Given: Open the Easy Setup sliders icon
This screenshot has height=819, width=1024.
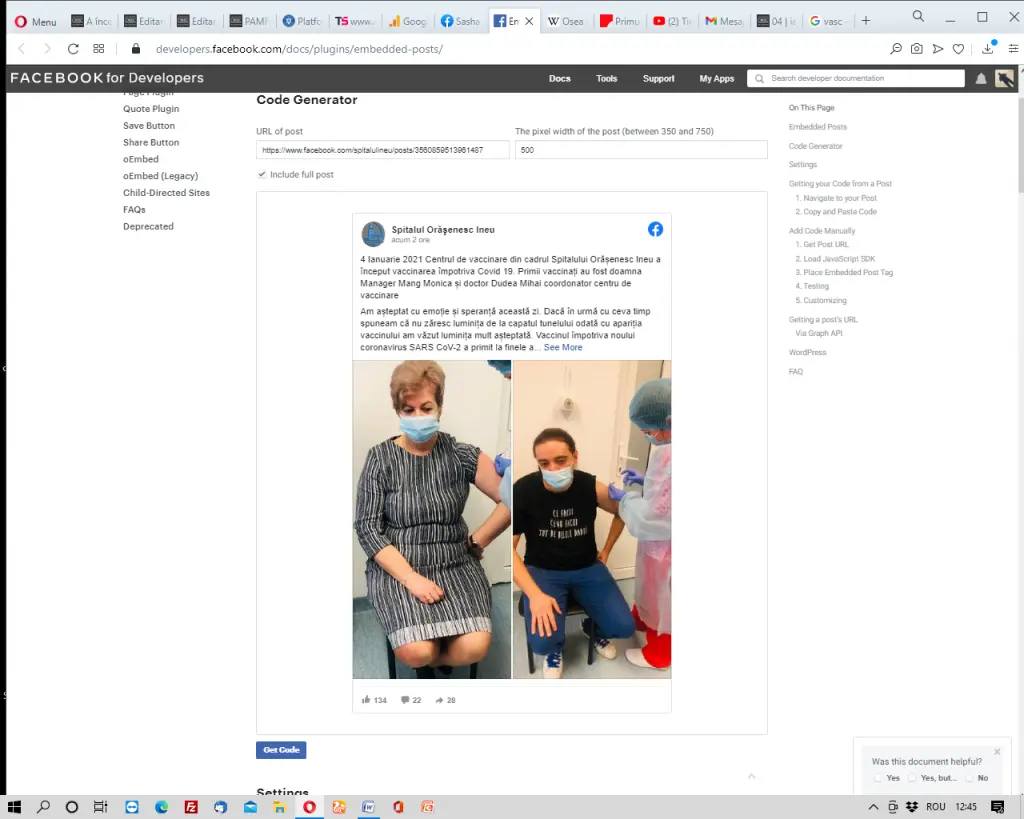Looking at the screenshot, I should (1013, 49).
